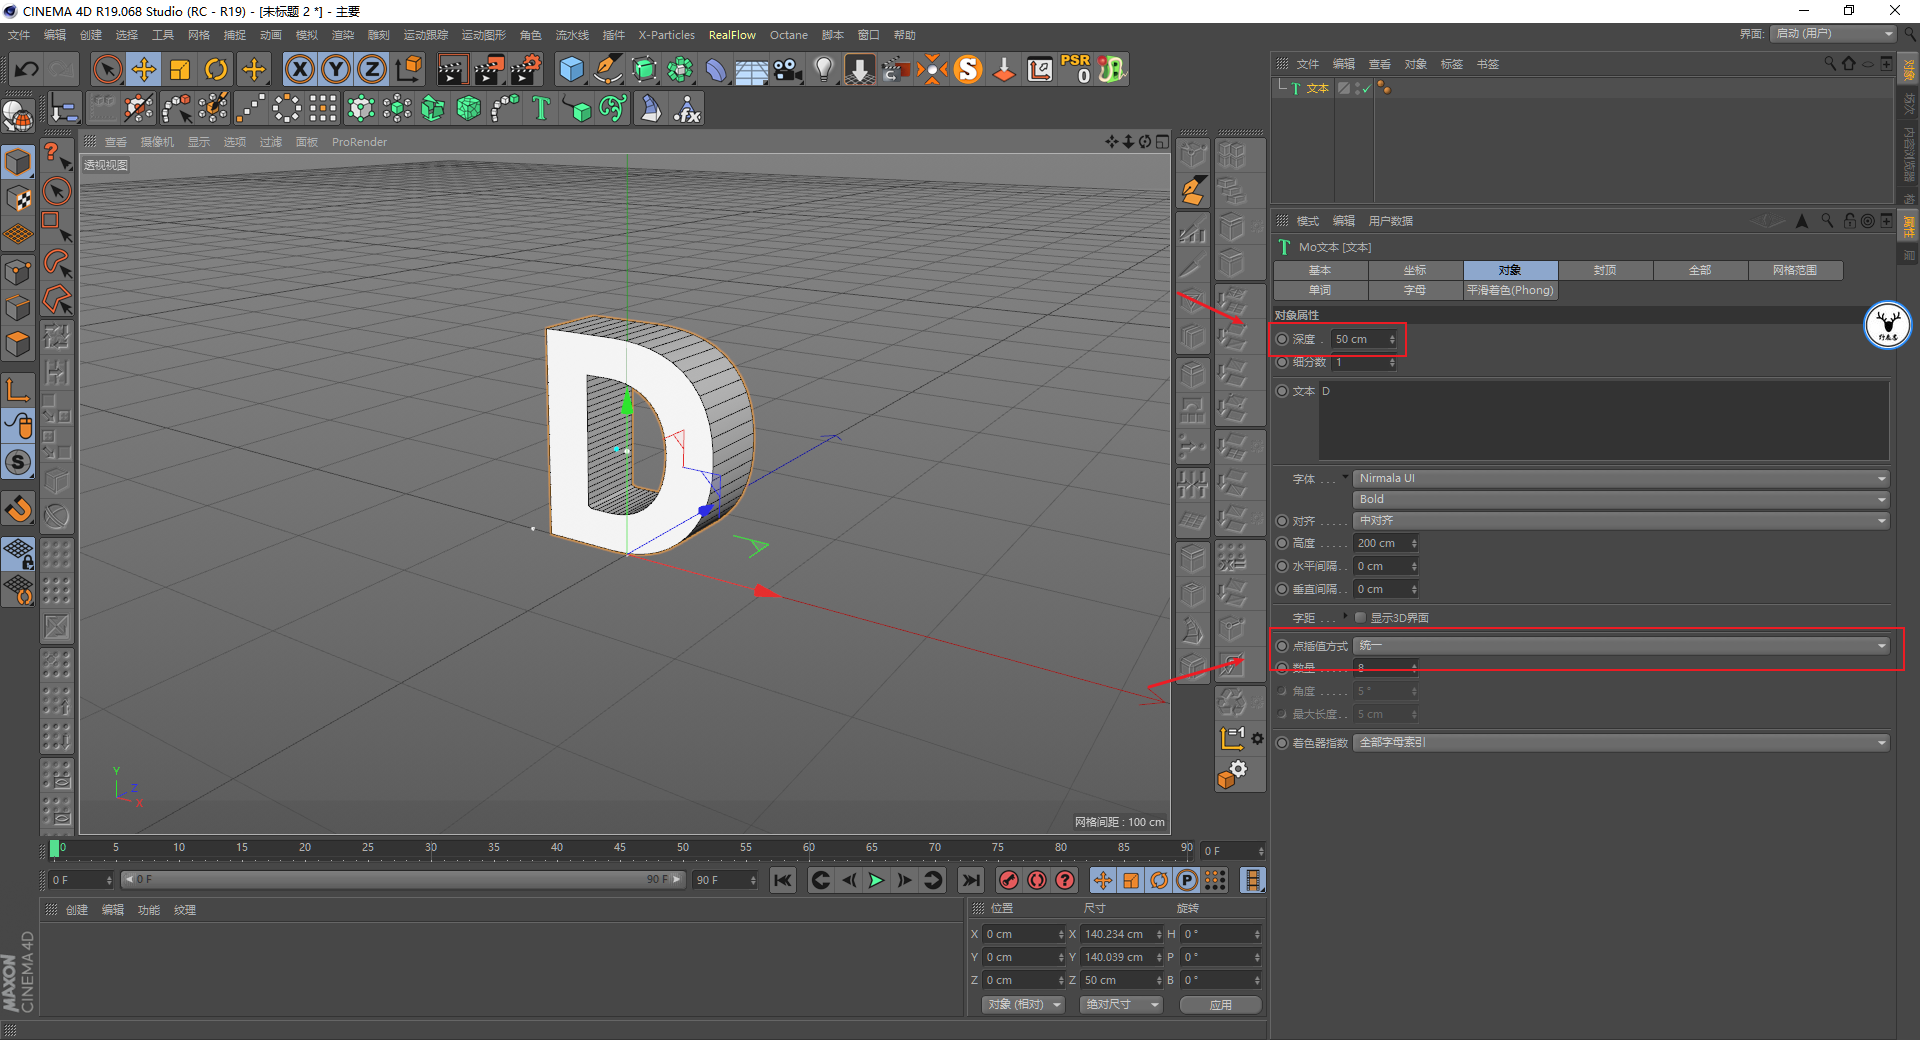Screen dimensions: 1920x1040
Task: Switch to the 基本 attribute tab
Action: click(1320, 270)
